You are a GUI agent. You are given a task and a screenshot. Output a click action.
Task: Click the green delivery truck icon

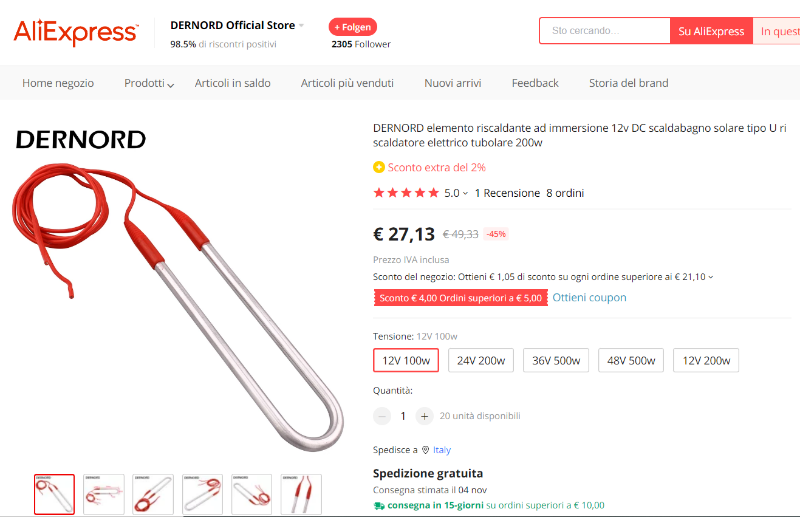click(379, 506)
